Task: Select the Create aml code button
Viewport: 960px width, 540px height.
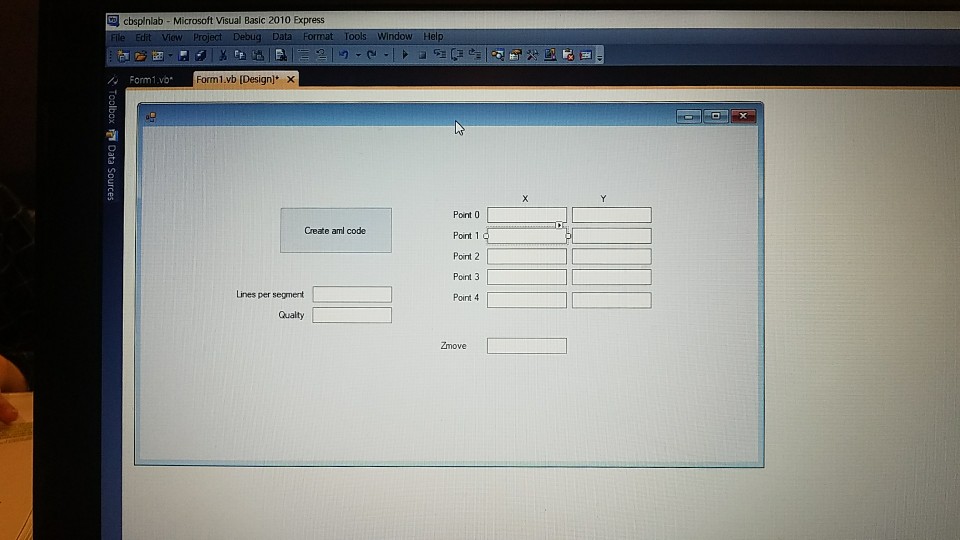Action: 336,230
